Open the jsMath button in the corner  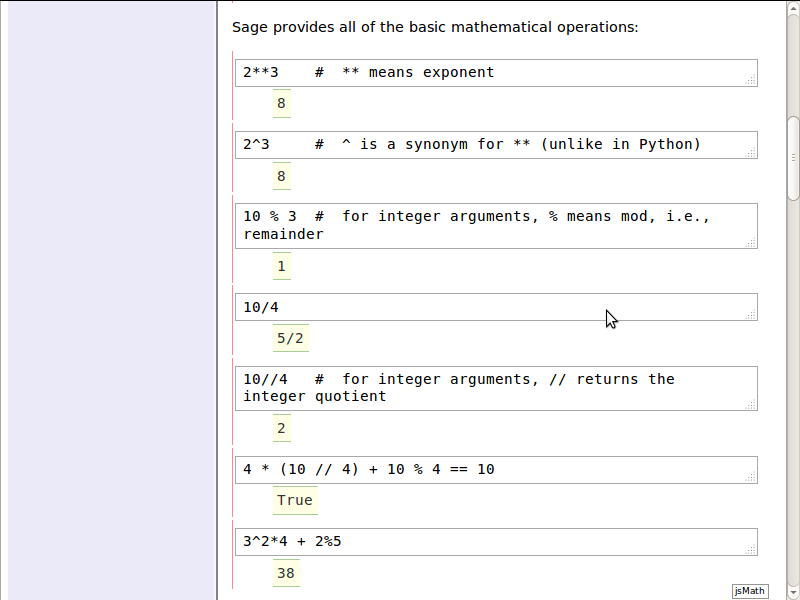[750, 591]
